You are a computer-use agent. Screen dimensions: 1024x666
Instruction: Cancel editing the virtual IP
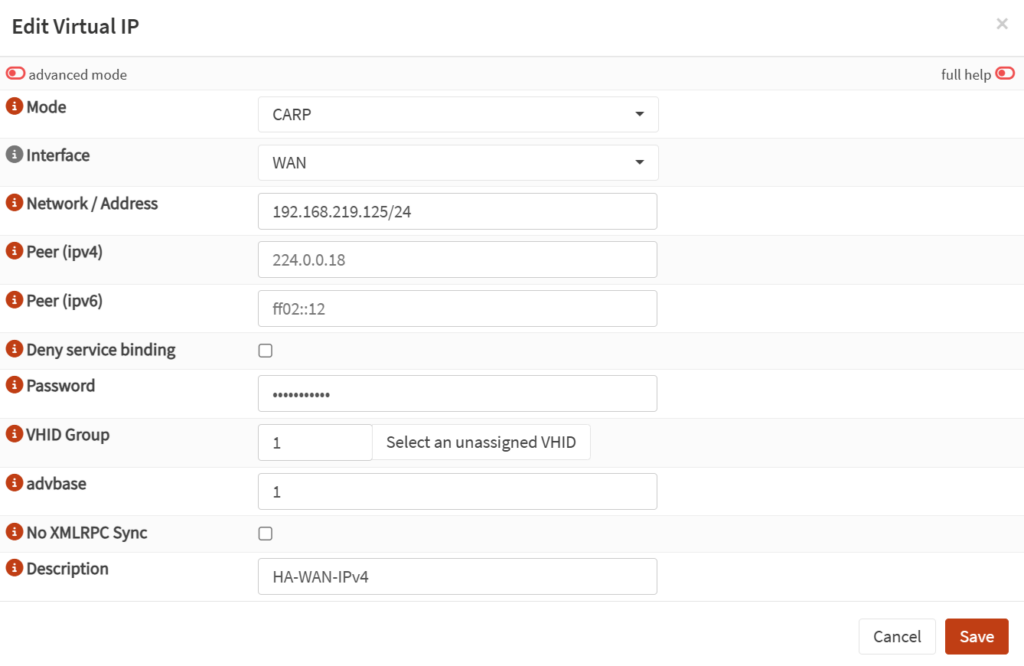pyautogui.click(x=897, y=637)
